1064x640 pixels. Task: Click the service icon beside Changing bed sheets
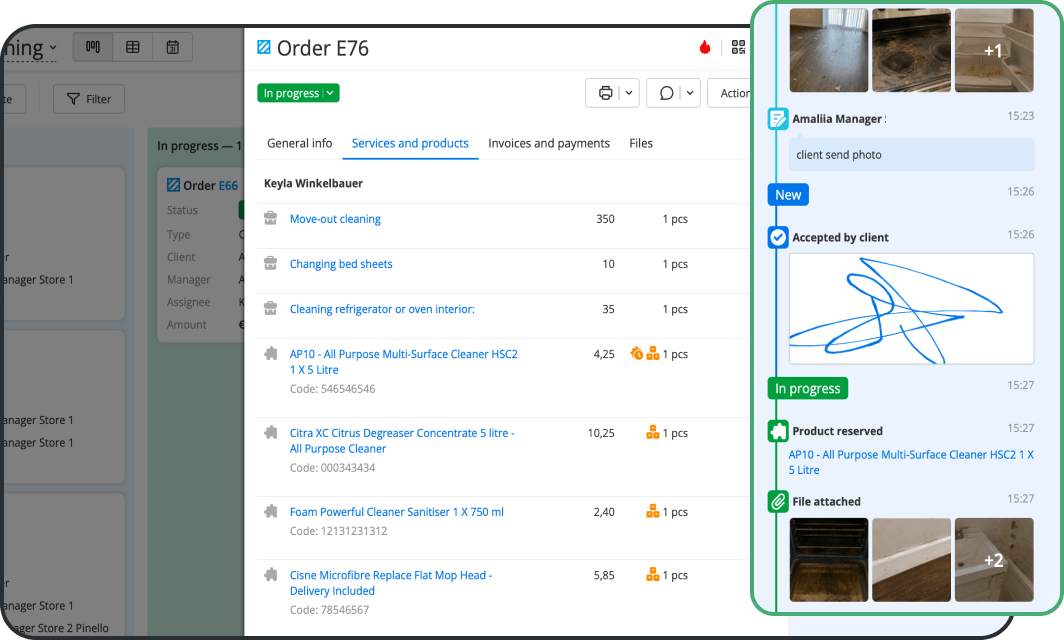tap(270, 263)
